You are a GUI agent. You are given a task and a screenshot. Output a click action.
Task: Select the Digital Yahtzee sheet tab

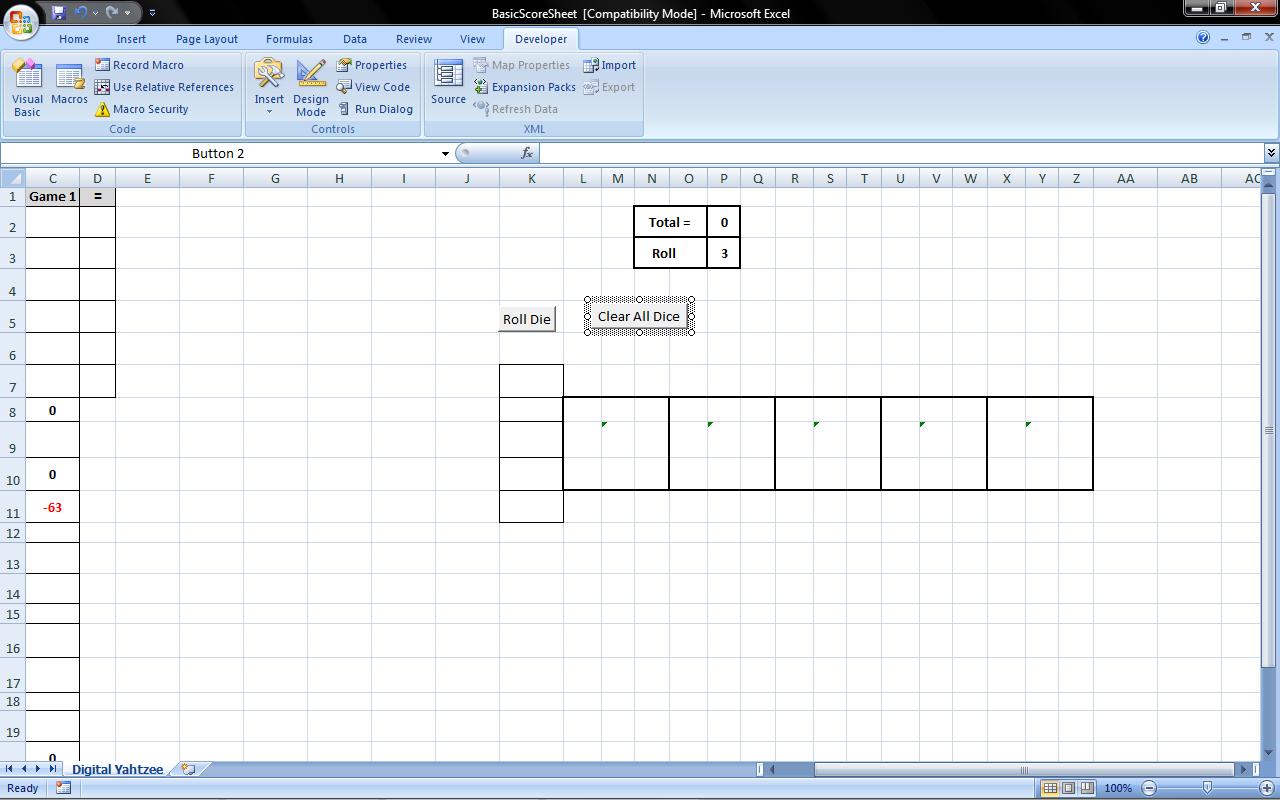[117, 769]
